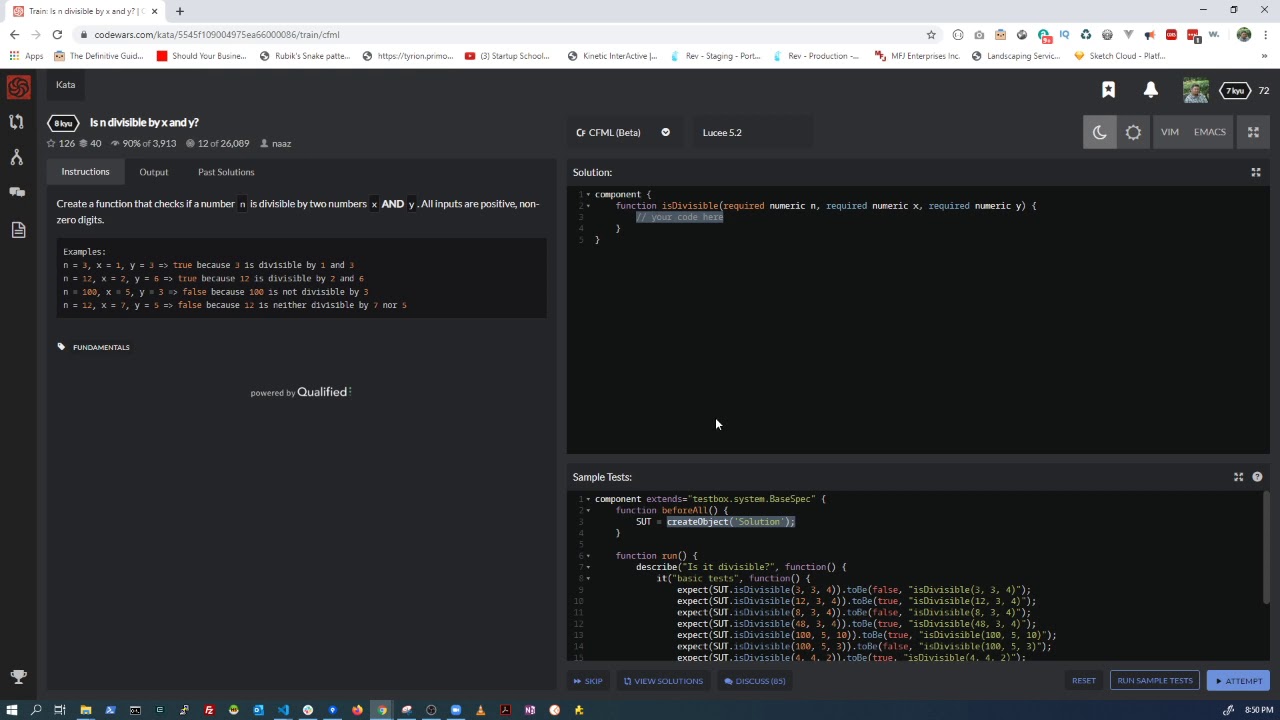The width and height of the screenshot is (1280, 720).
Task: Click the FUNDAMENTALS tag
Action: coord(101,347)
